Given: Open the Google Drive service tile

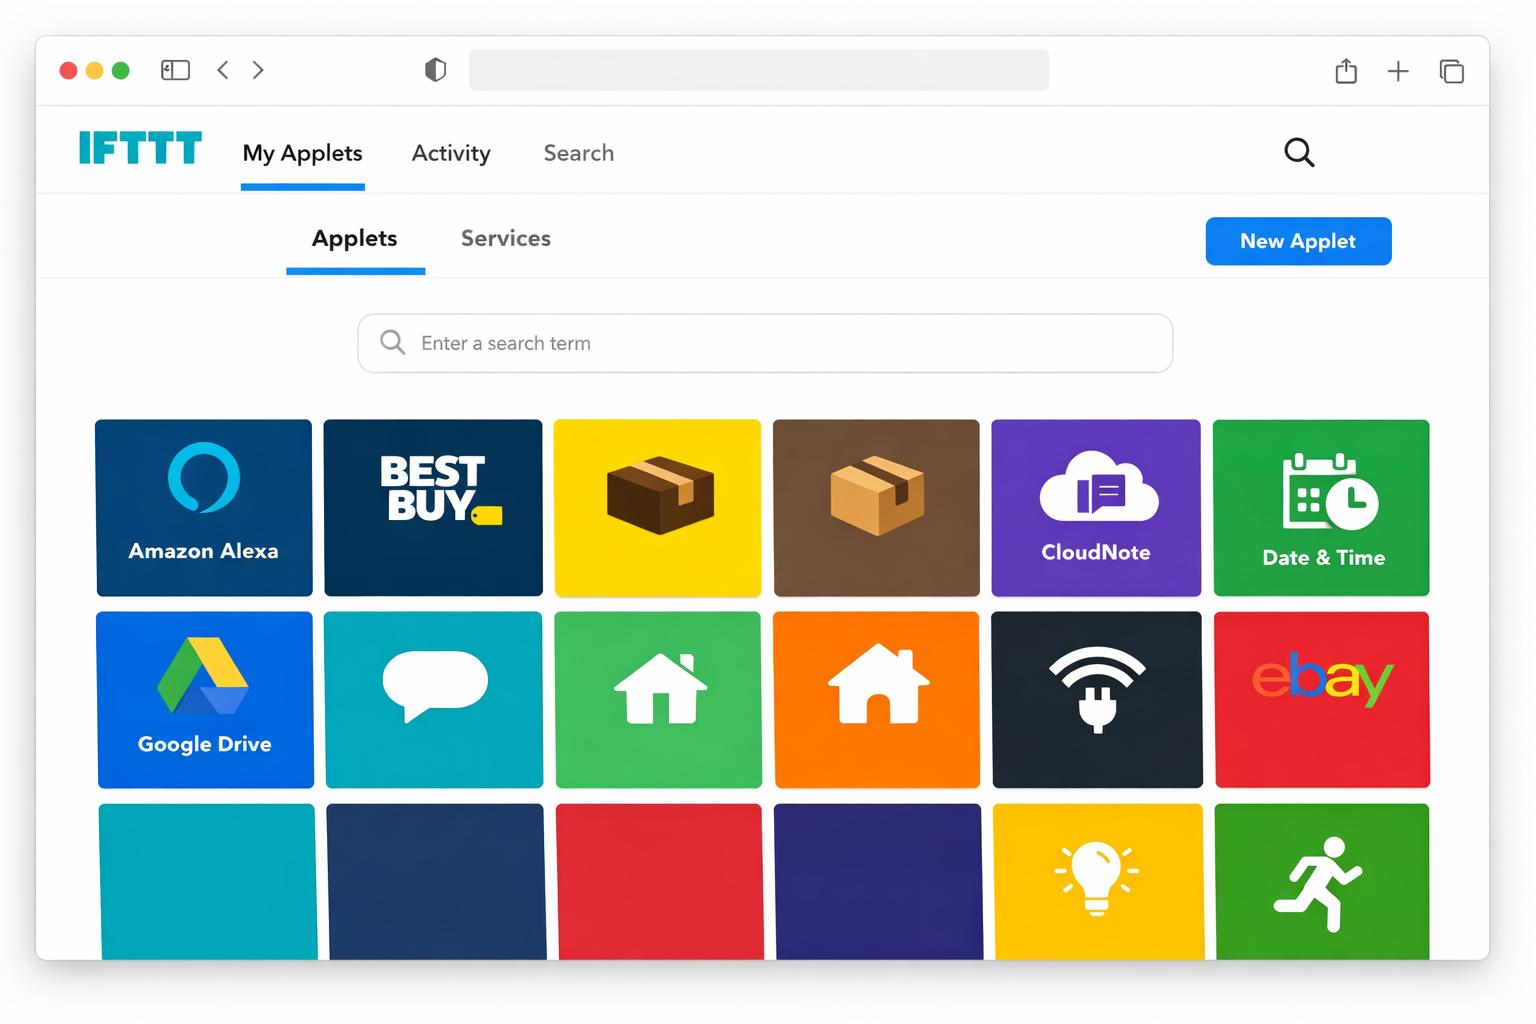Looking at the screenshot, I should [x=205, y=700].
